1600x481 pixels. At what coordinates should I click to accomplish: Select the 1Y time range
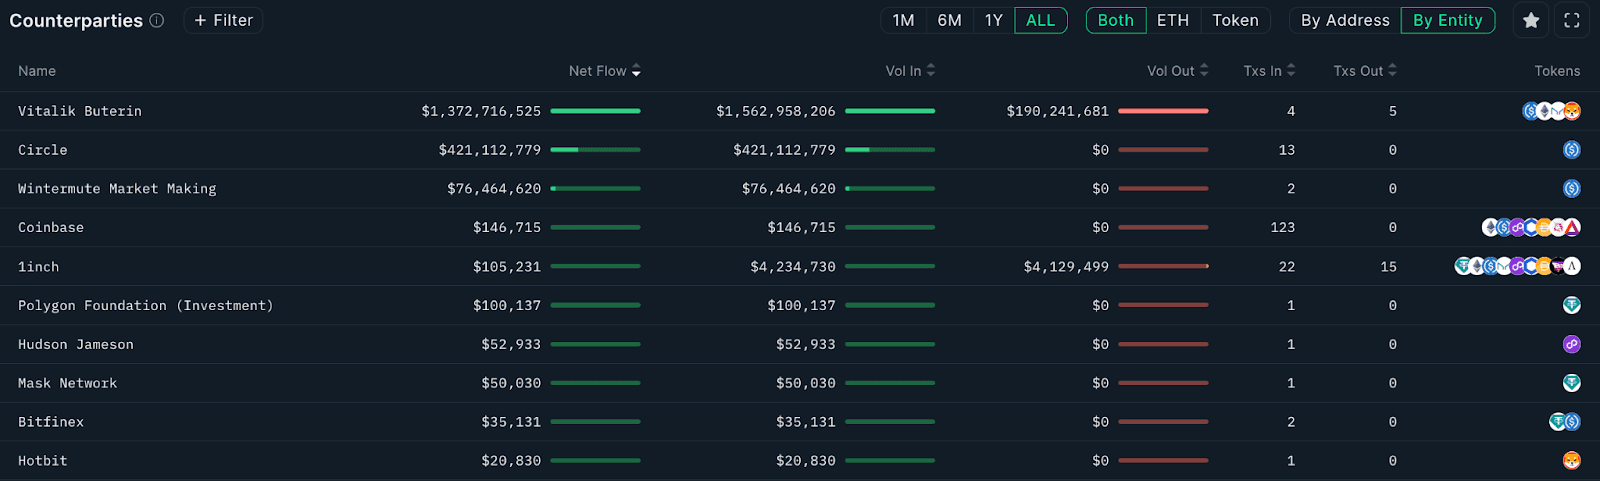click(993, 20)
